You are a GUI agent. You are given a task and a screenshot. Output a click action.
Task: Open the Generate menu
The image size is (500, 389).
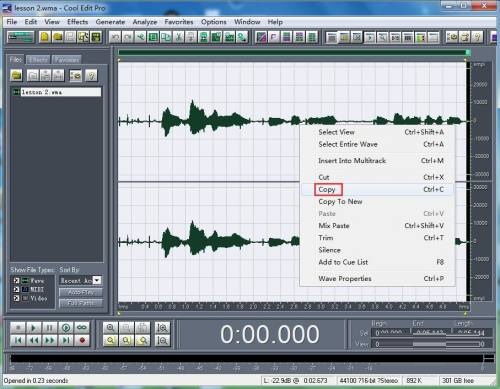pos(110,22)
